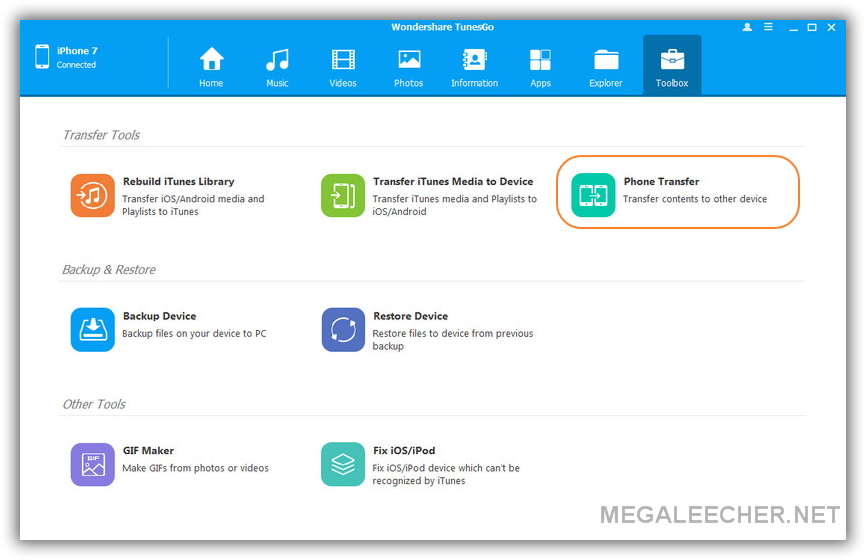Screen dimensions: 866x560
Task: Click the Other Tools section heading
Action: (94, 404)
